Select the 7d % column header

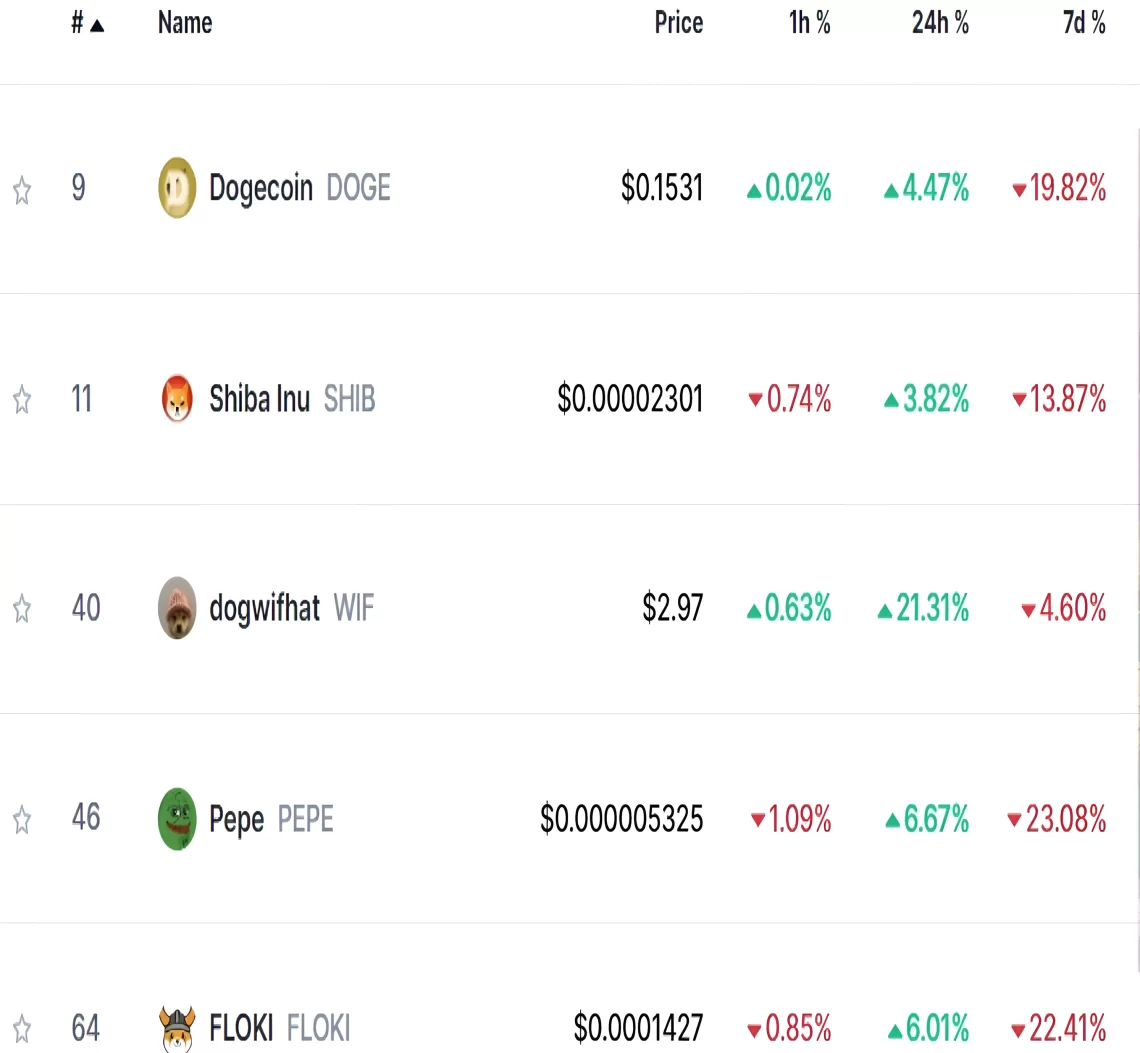1082,23
